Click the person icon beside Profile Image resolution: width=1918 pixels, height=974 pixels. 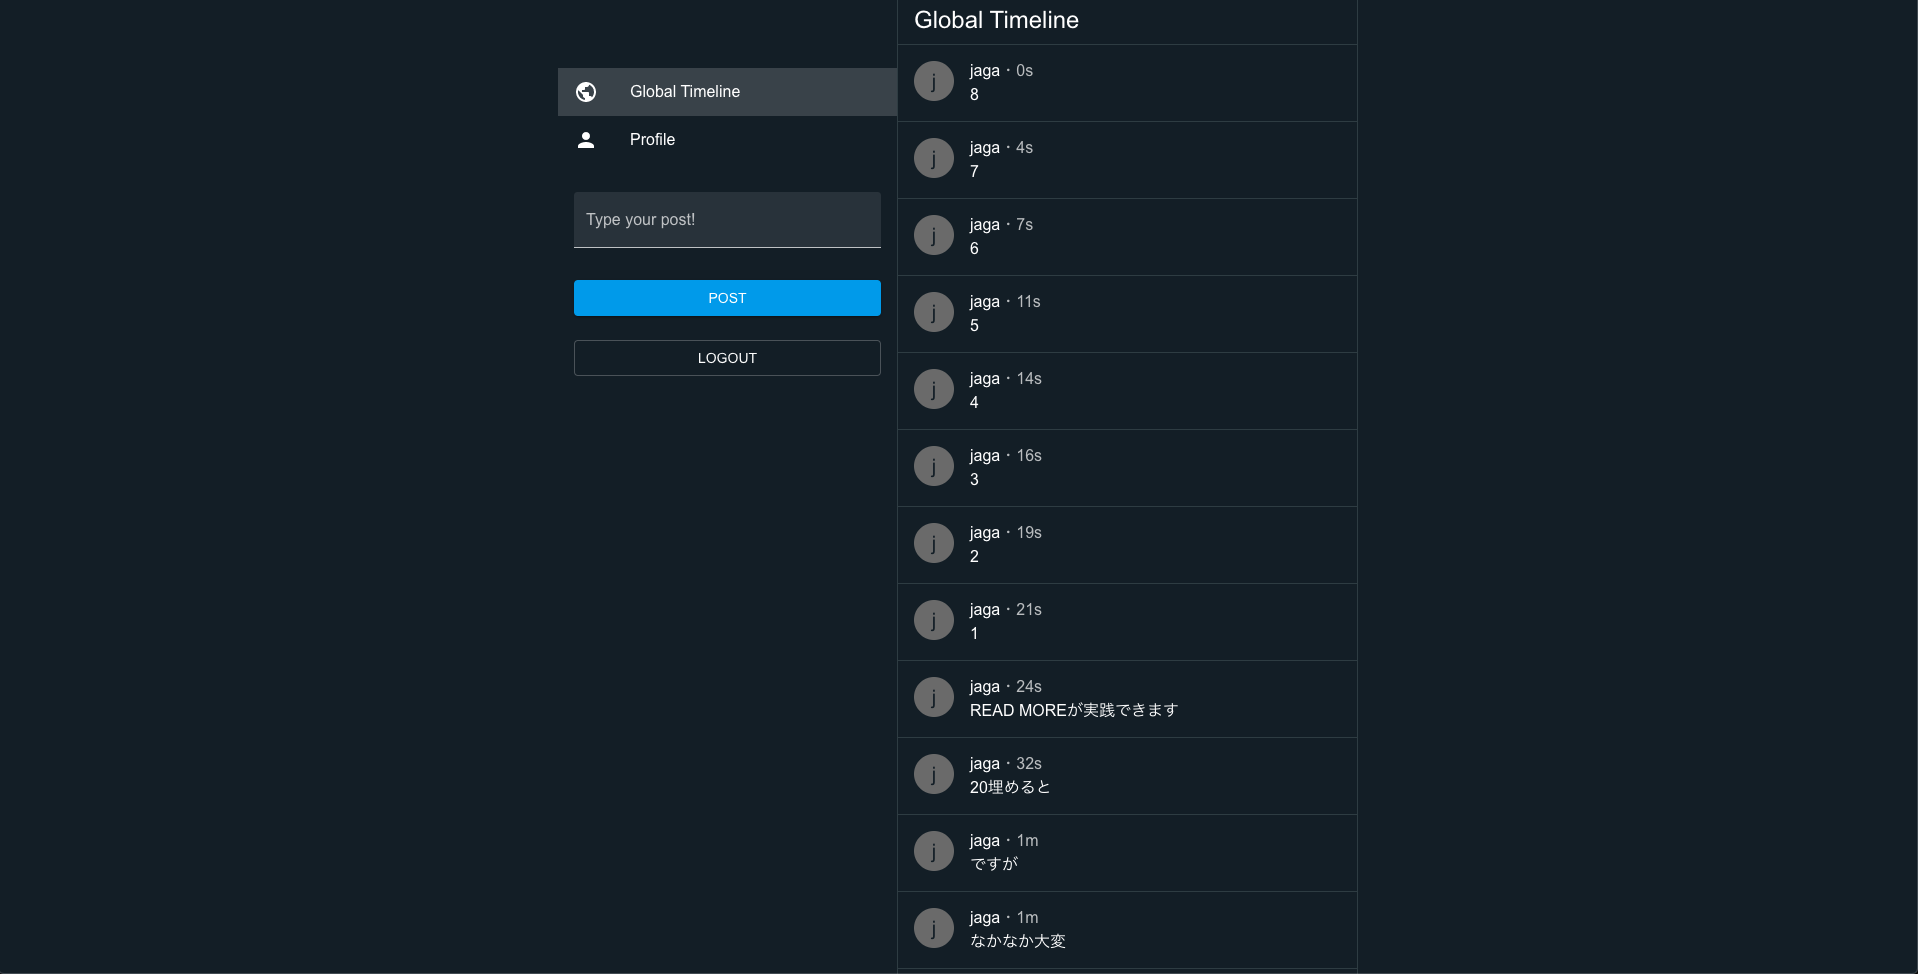point(586,140)
